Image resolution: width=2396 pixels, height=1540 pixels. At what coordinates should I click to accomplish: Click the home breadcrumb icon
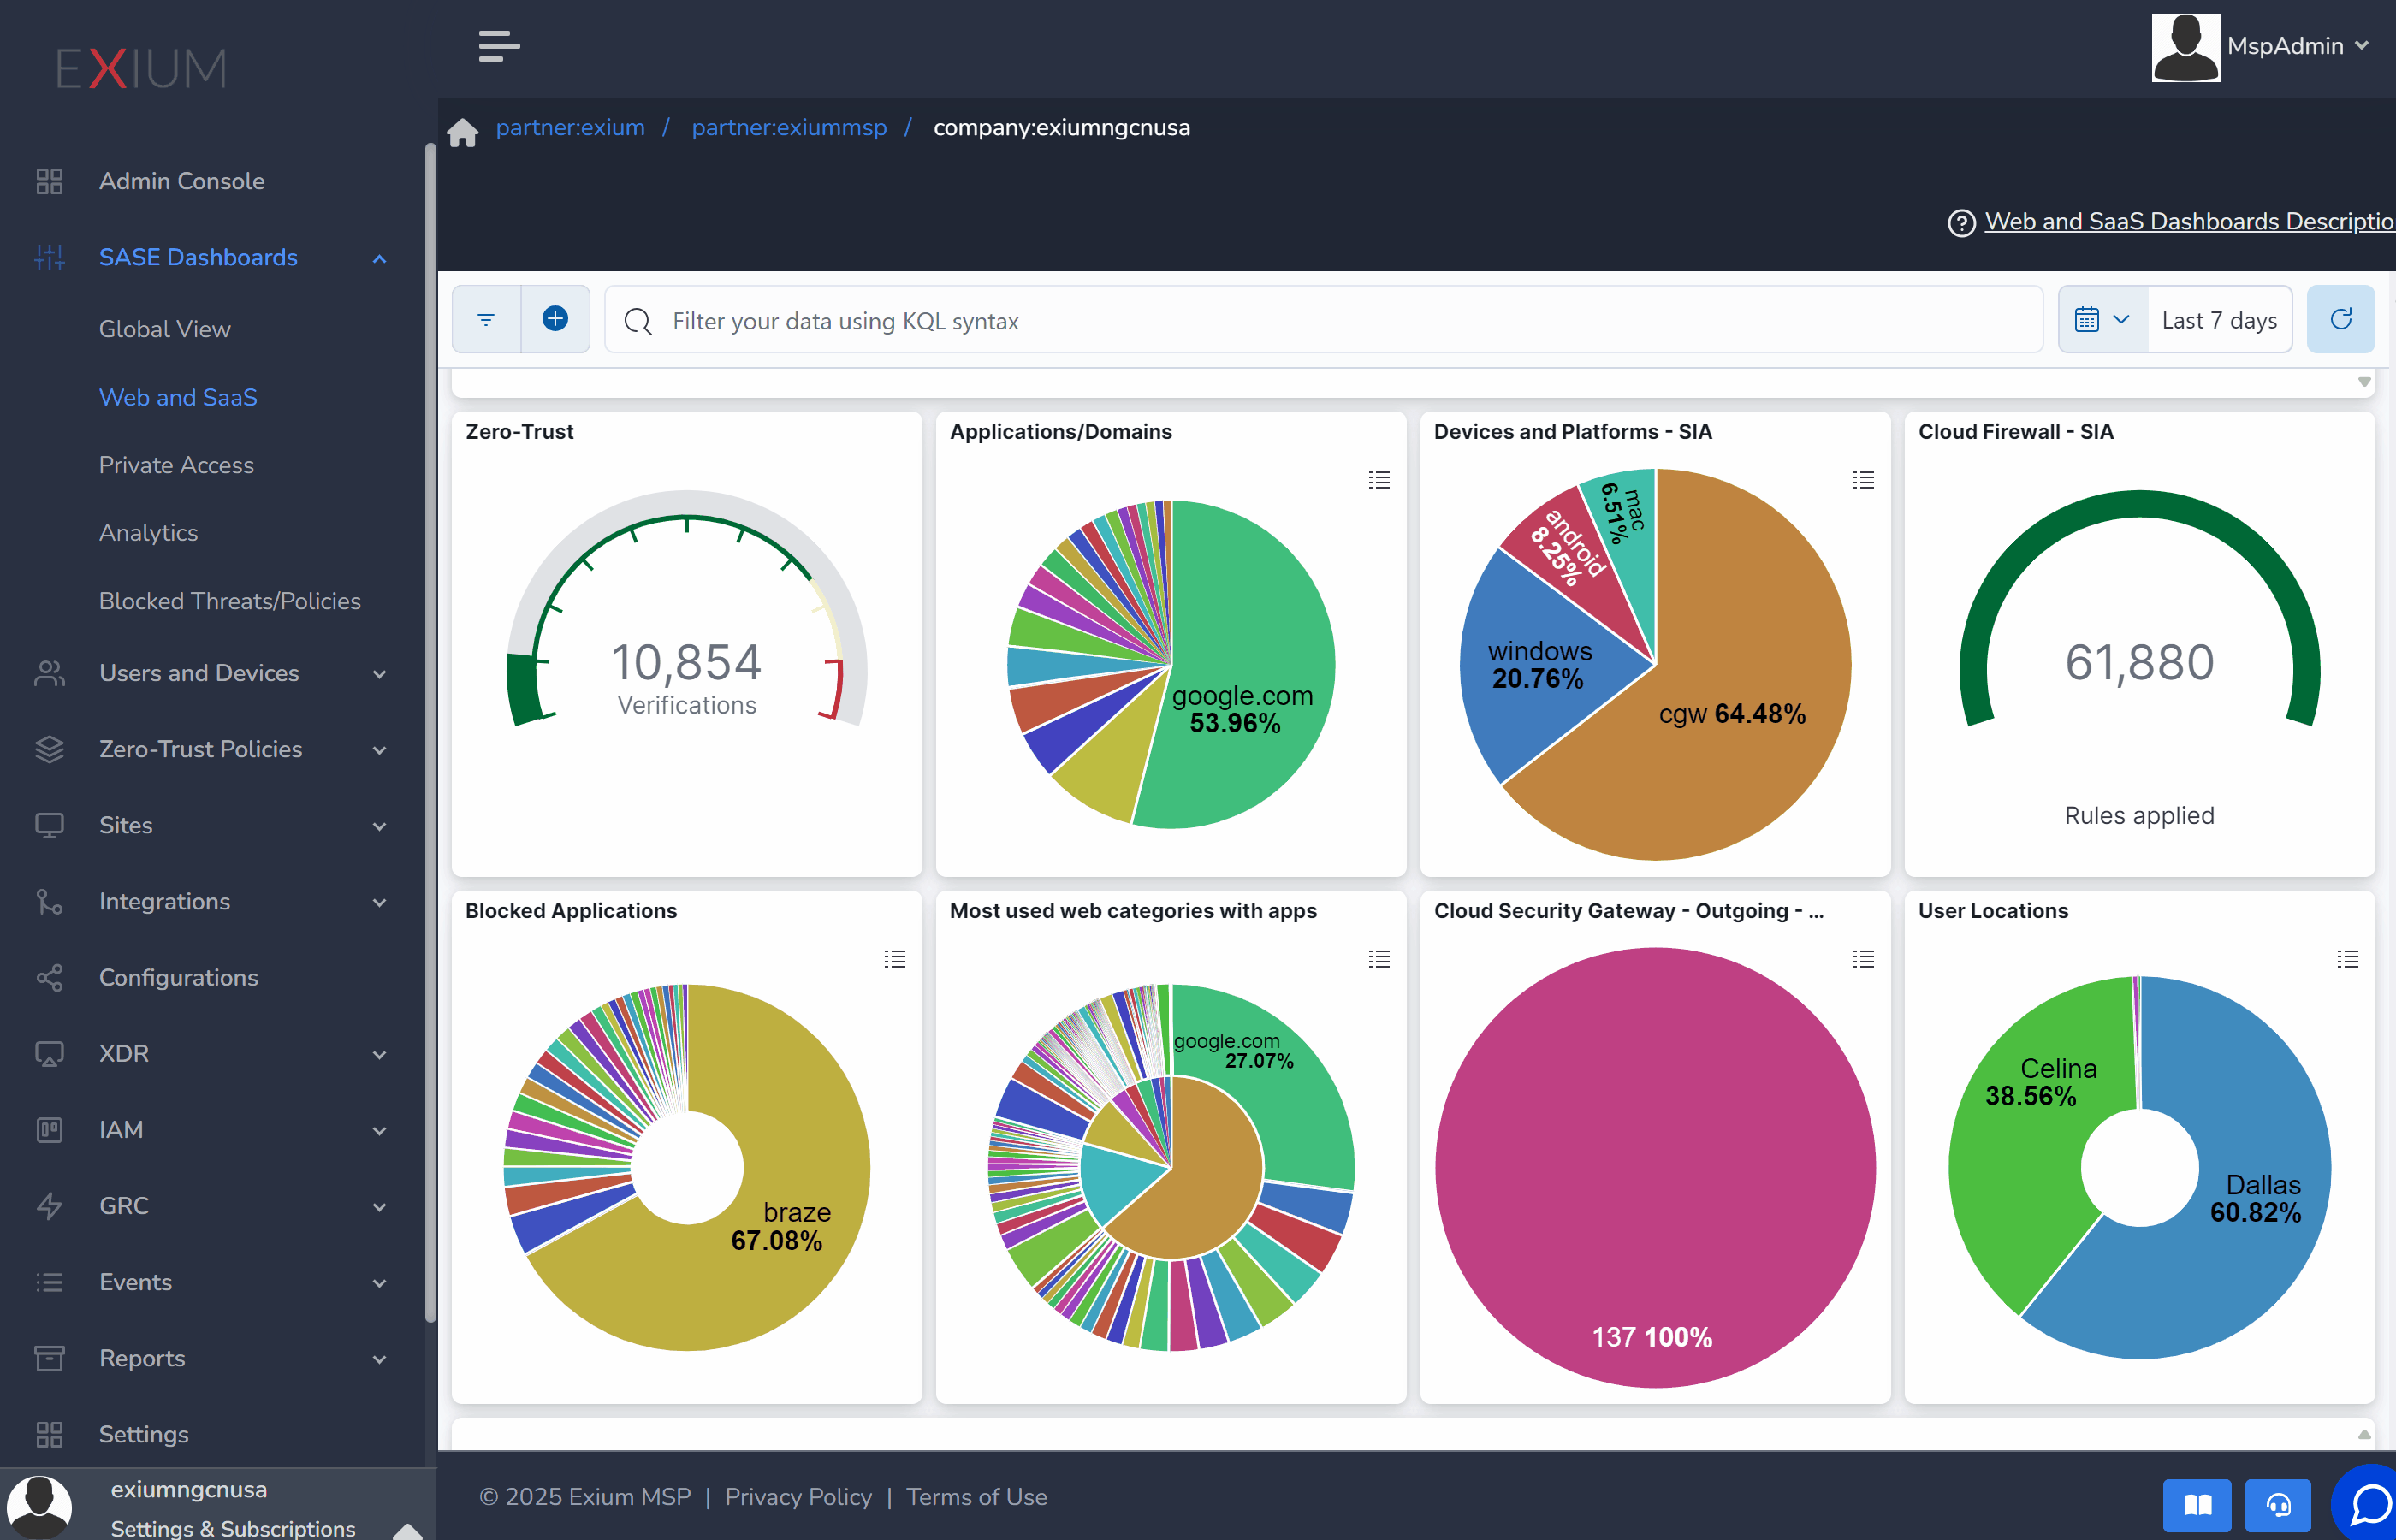point(462,131)
